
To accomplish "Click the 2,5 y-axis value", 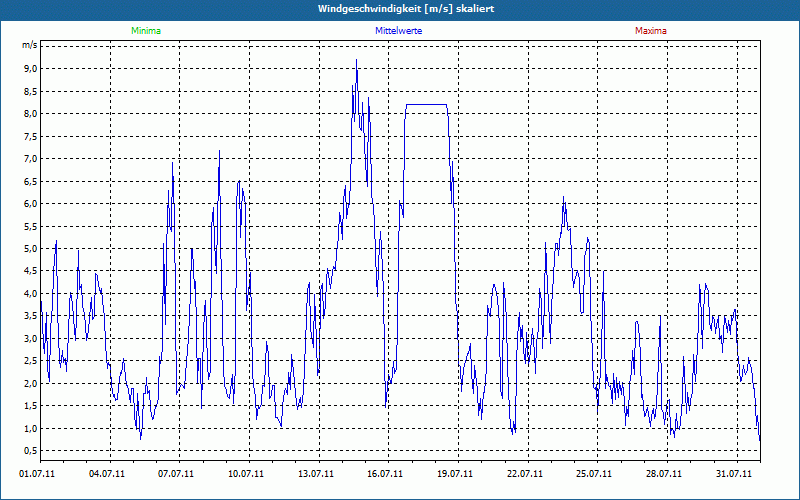I will tap(31, 361).
